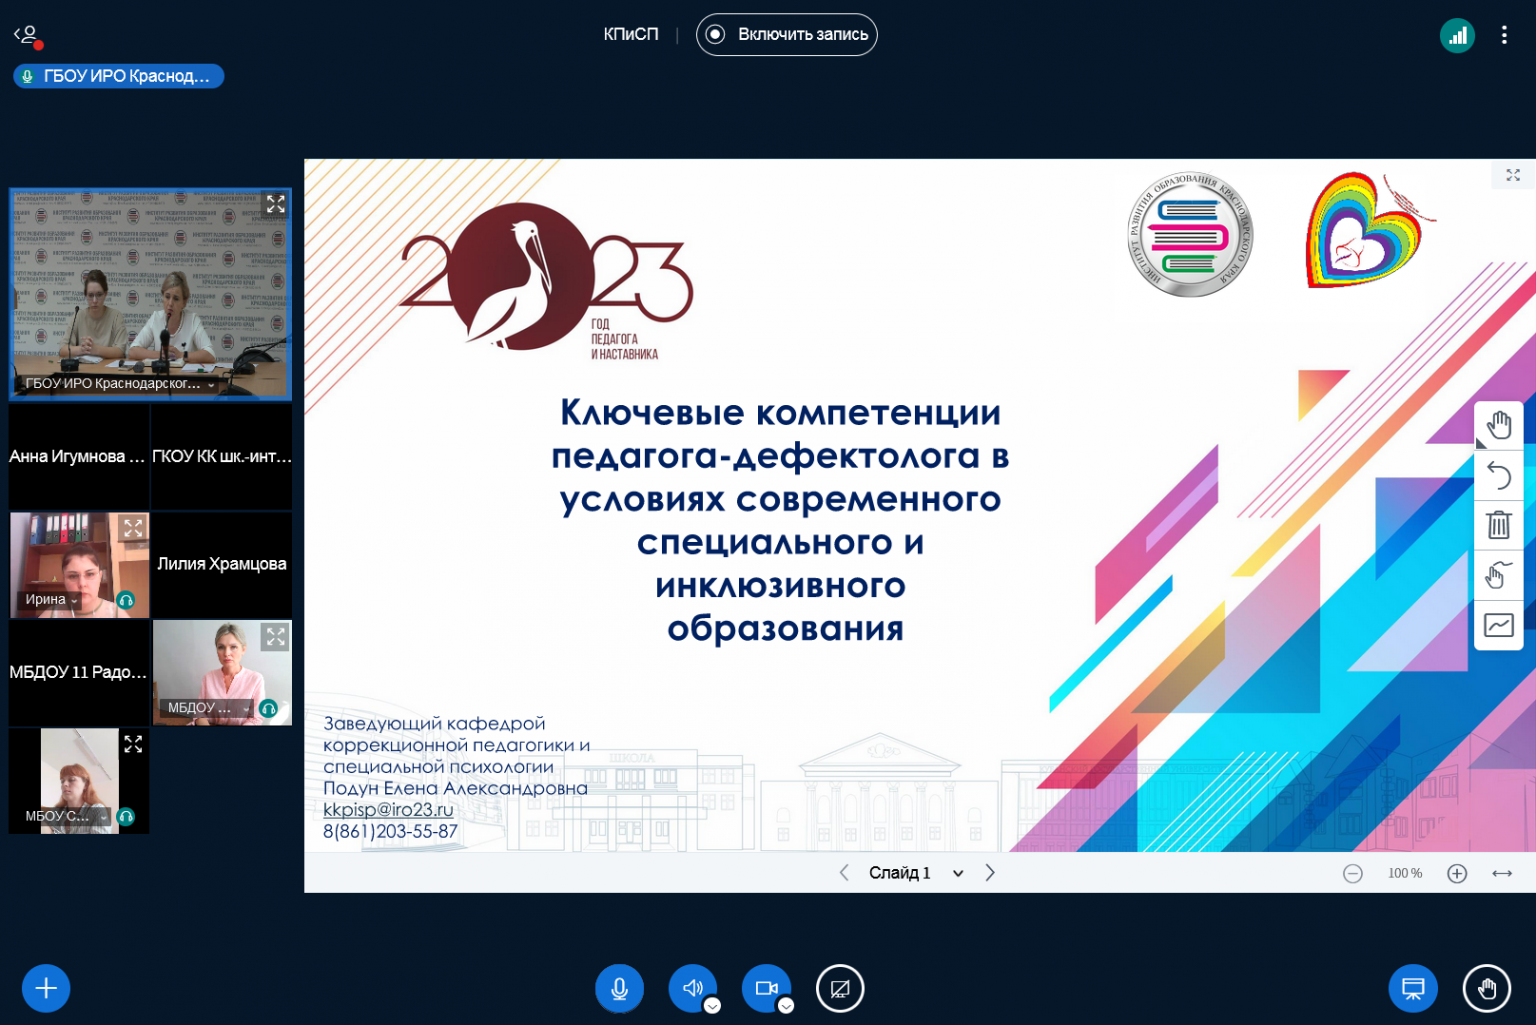Click the screen sharing icon
This screenshot has width=1536, height=1025.
coord(840,988)
